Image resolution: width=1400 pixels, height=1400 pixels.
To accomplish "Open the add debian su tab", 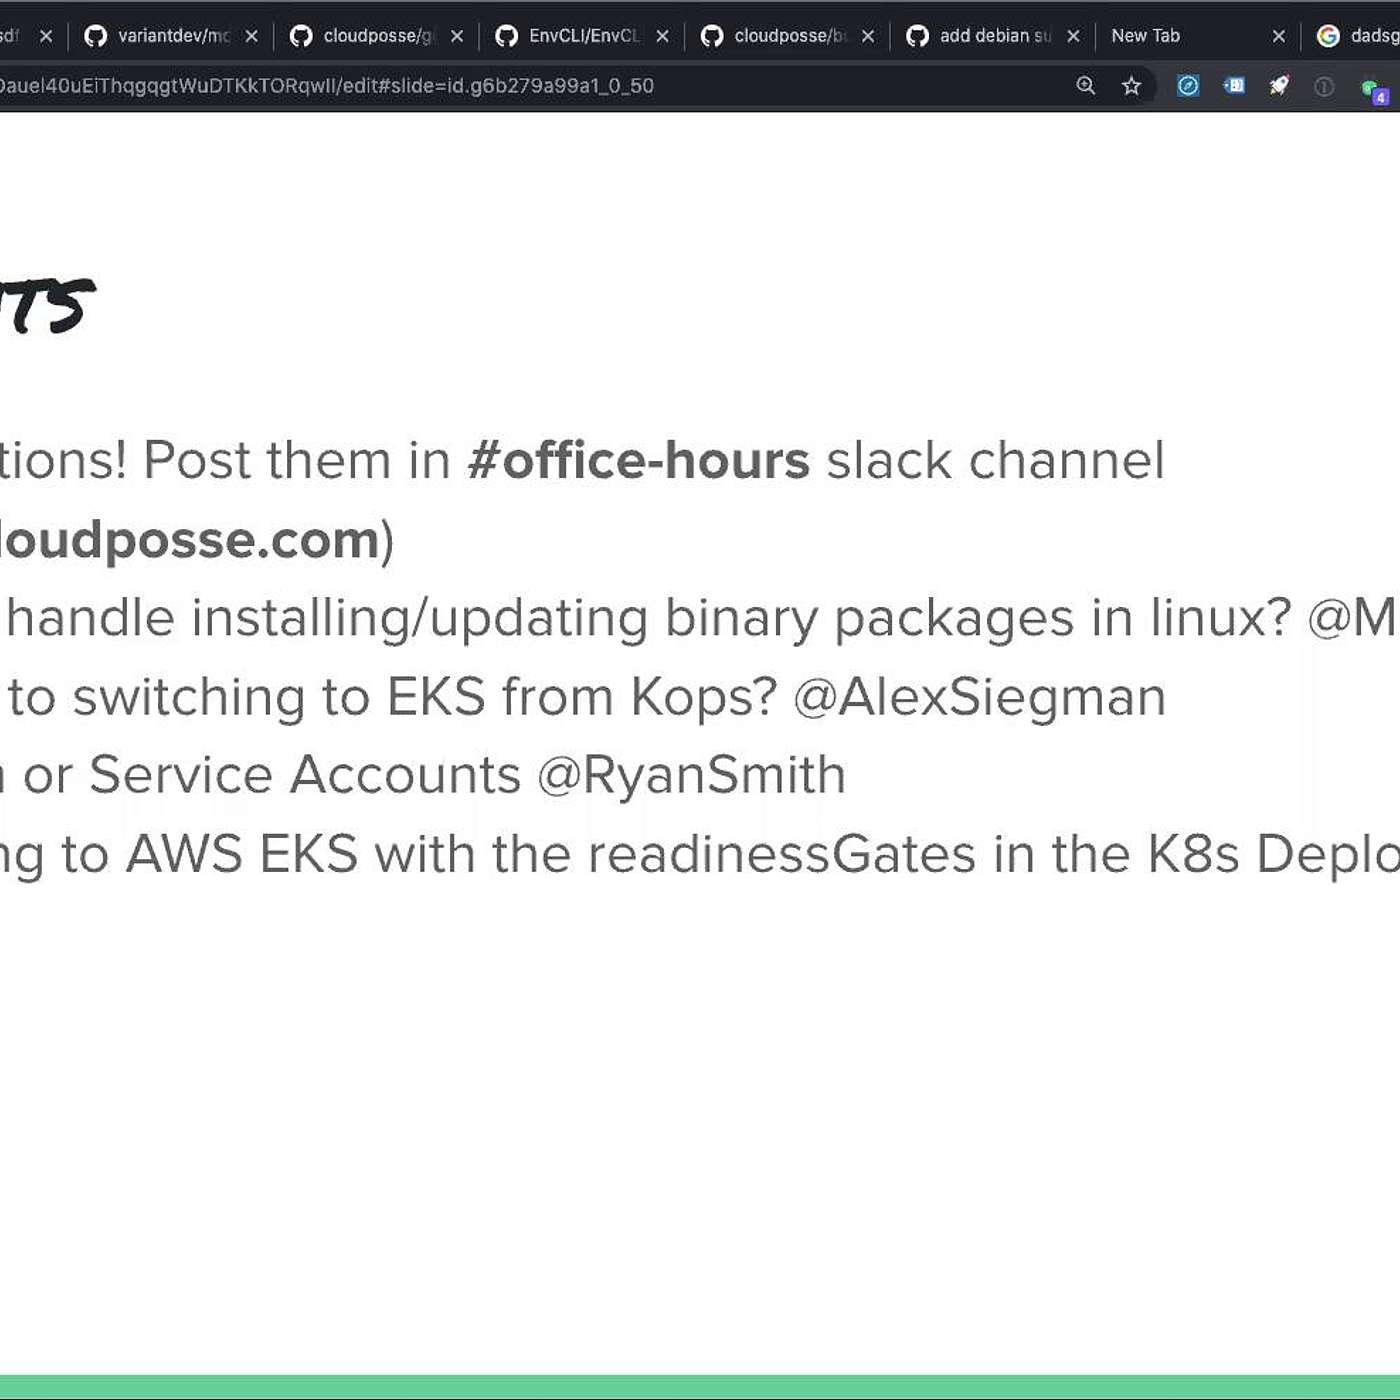I will (979, 36).
